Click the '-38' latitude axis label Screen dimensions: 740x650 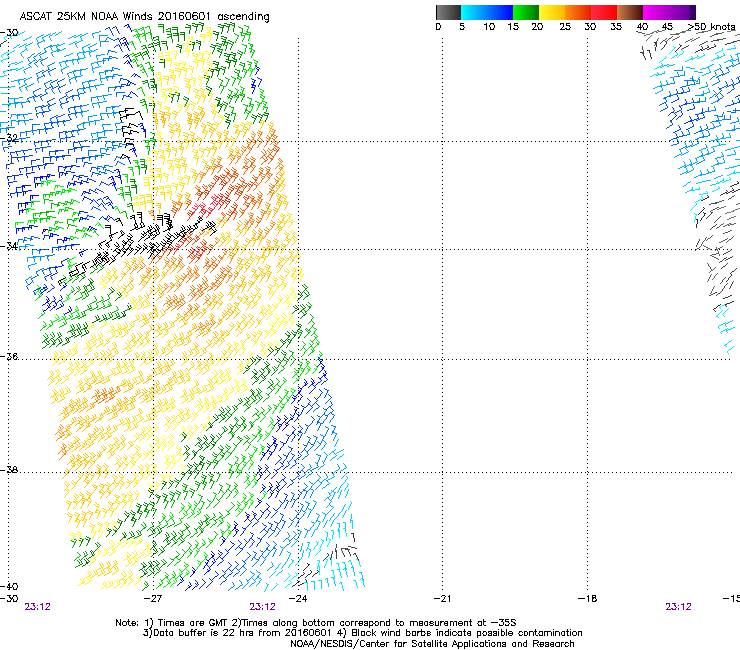point(9,470)
